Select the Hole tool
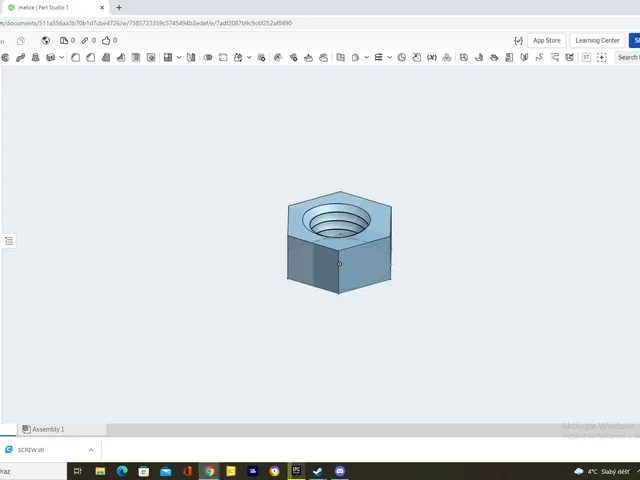Viewport: 640px width, 480px height. click(x=151, y=58)
